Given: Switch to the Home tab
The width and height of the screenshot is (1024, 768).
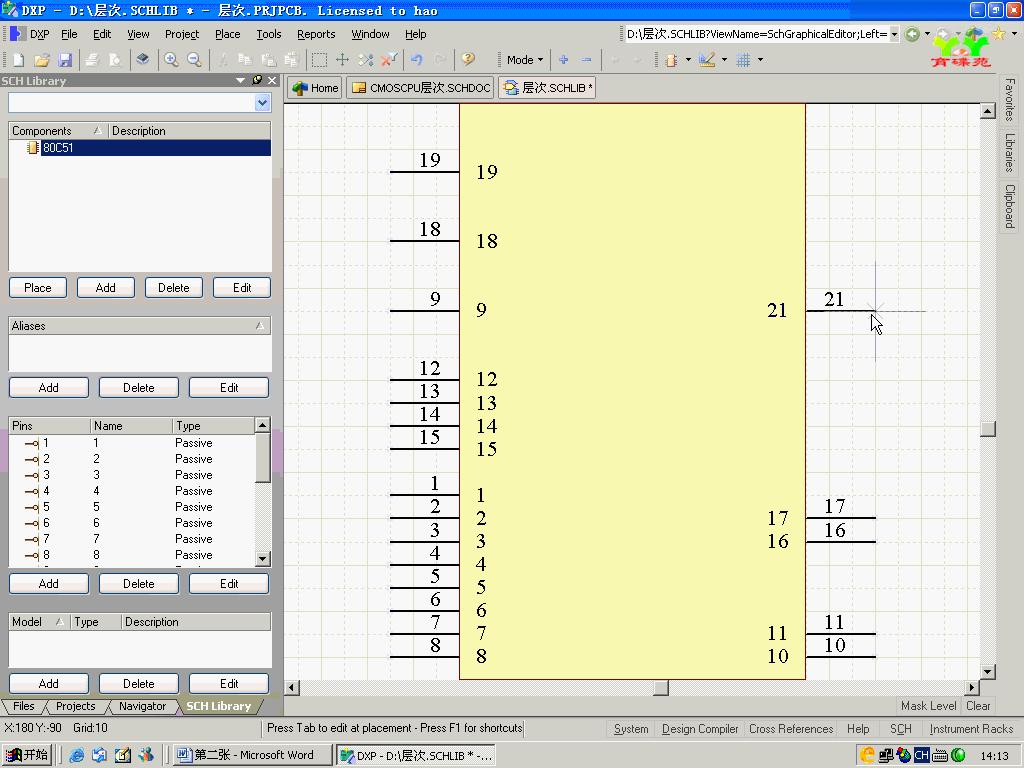Looking at the screenshot, I should [x=315, y=88].
